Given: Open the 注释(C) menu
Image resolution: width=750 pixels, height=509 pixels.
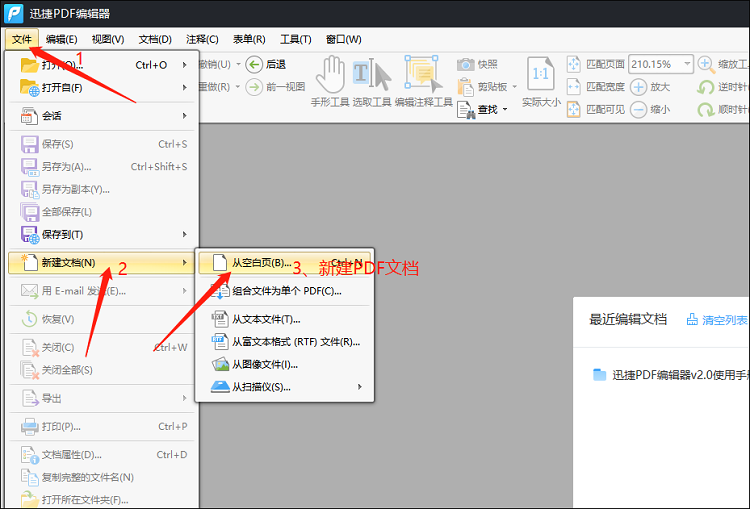Looking at the screenshot, I should coord(202,39).
